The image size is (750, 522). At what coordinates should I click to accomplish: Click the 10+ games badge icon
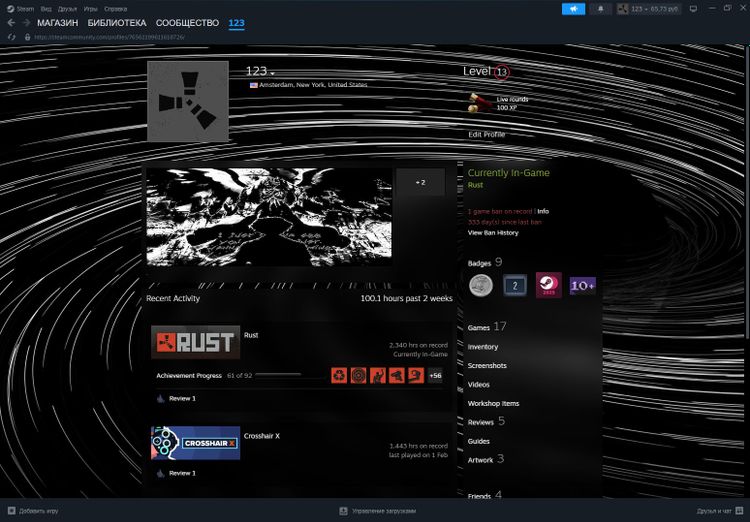coord(583,285)
